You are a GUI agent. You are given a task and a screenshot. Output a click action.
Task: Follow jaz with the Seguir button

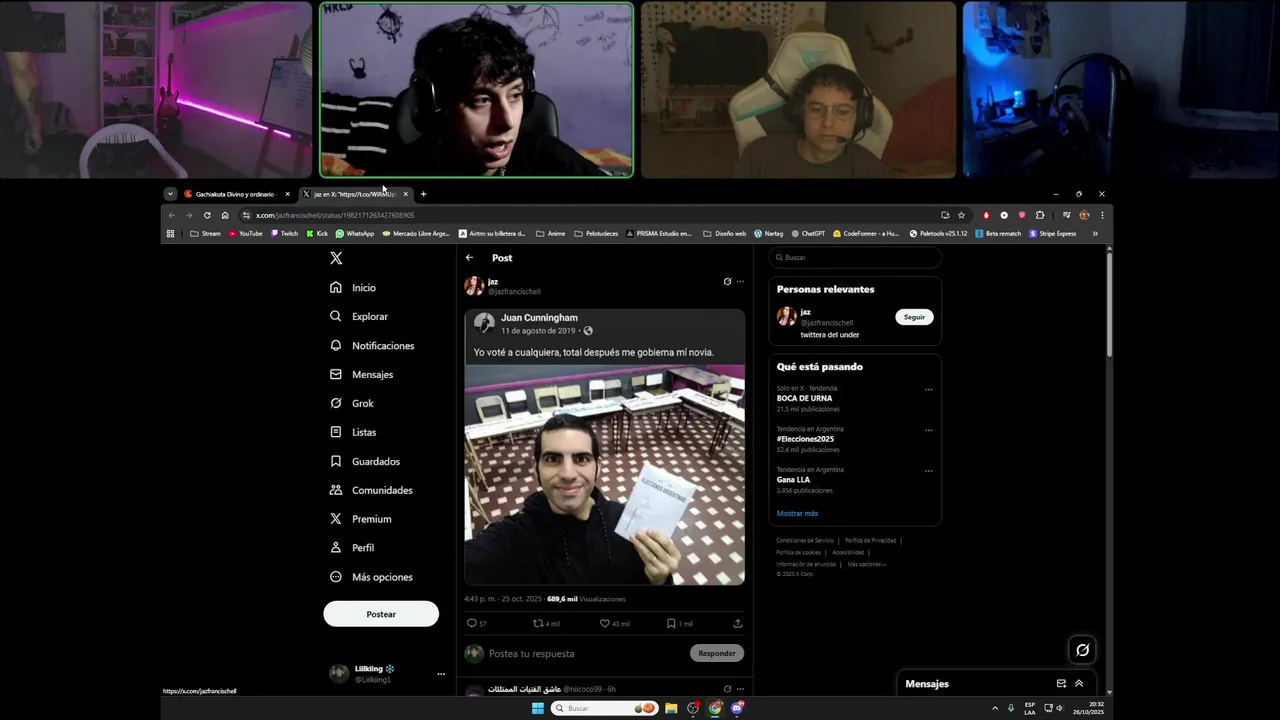point(914,317)
